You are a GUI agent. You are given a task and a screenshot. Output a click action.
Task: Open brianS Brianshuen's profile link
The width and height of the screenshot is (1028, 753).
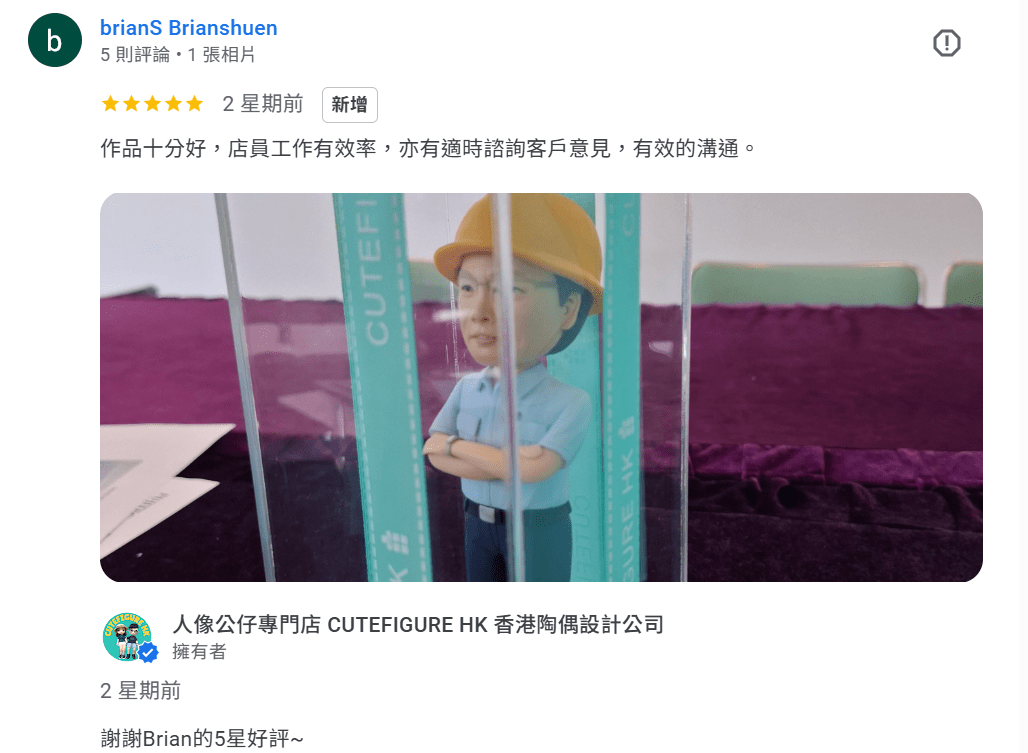pyautogui.click(x=189, y=28)
